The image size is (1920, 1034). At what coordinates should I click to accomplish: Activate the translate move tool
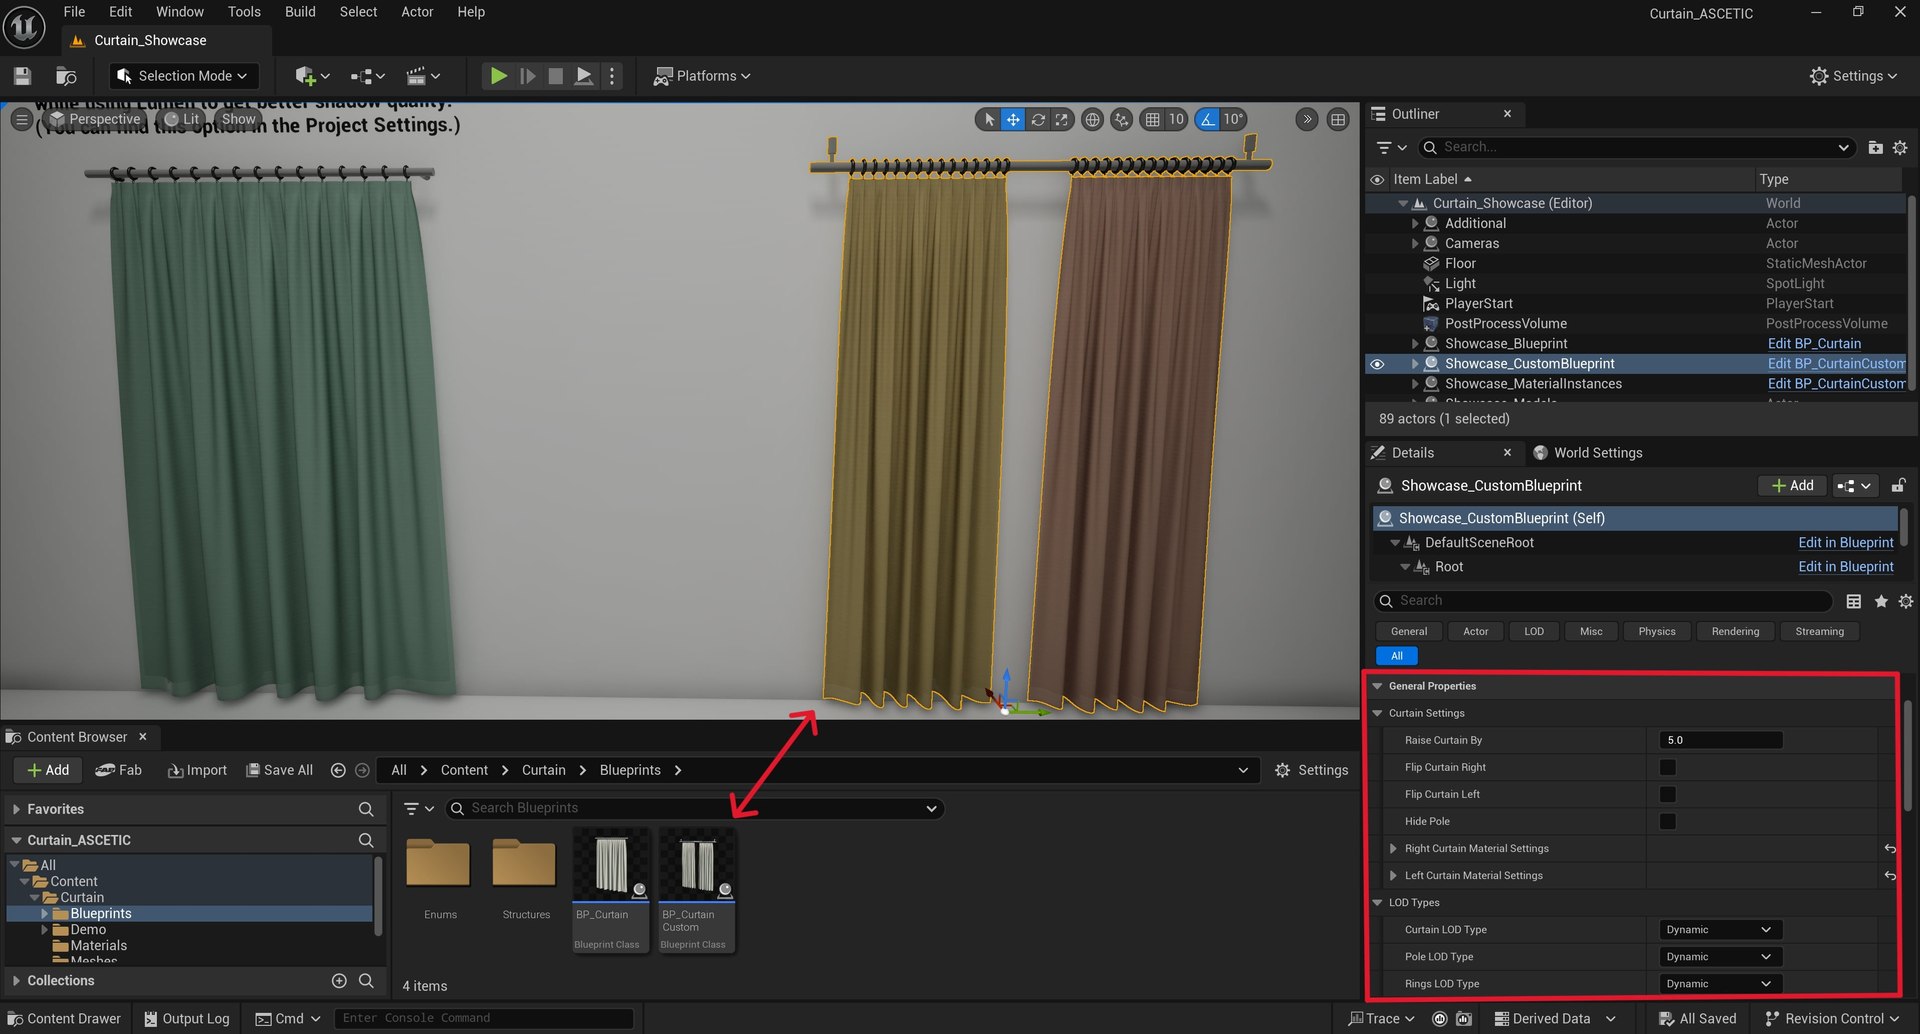pyautogui.click(x=1013, y=119)
